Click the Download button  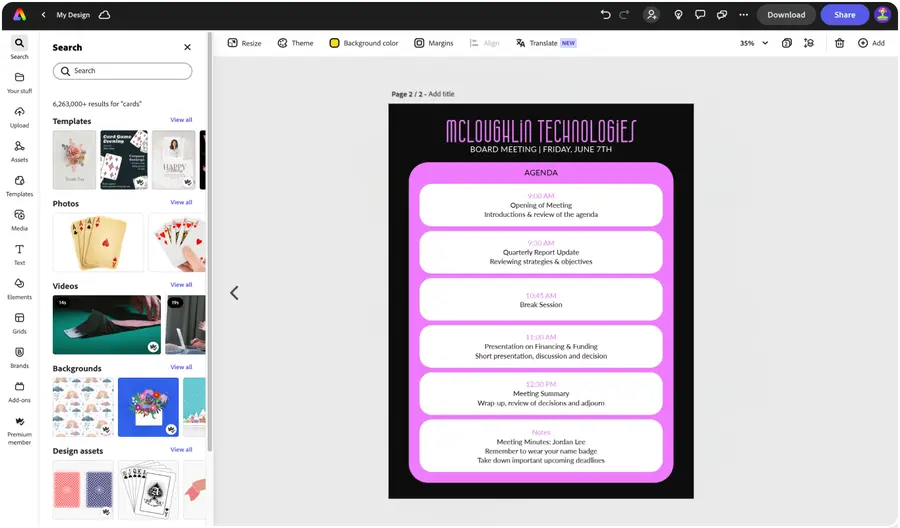click(x=786, y=15)
